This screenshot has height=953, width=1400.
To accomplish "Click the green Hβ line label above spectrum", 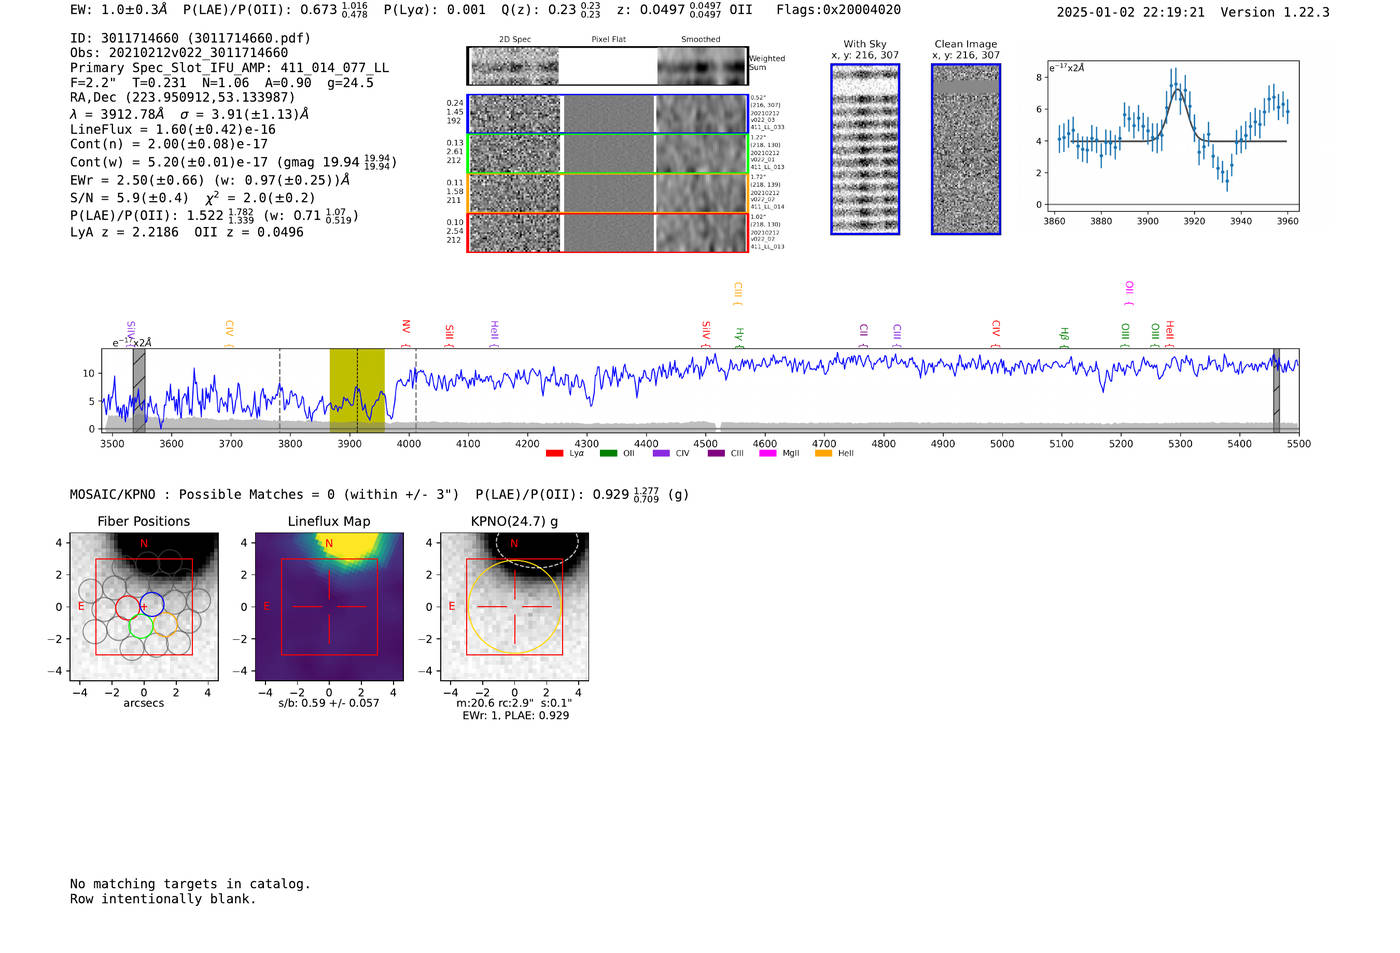I will [1064, 335].
